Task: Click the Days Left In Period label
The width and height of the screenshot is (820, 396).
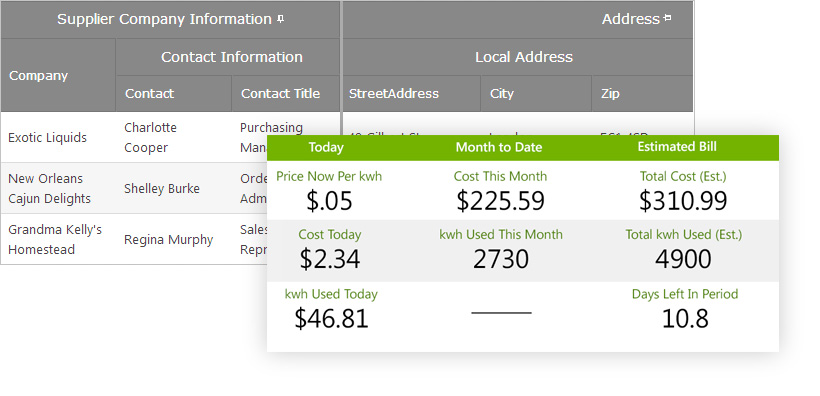Action: coord(685,294)
